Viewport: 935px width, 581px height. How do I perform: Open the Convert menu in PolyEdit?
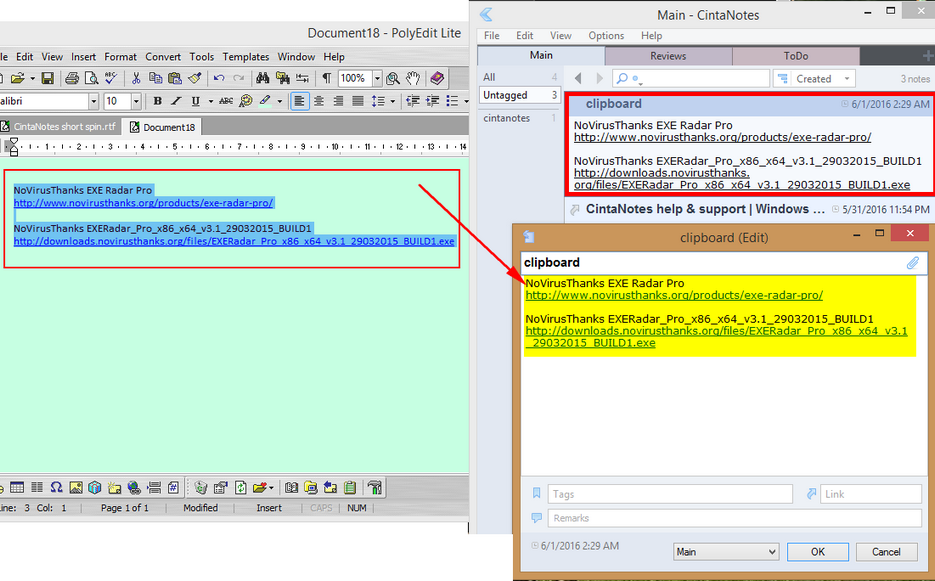(x=163, y=57)
